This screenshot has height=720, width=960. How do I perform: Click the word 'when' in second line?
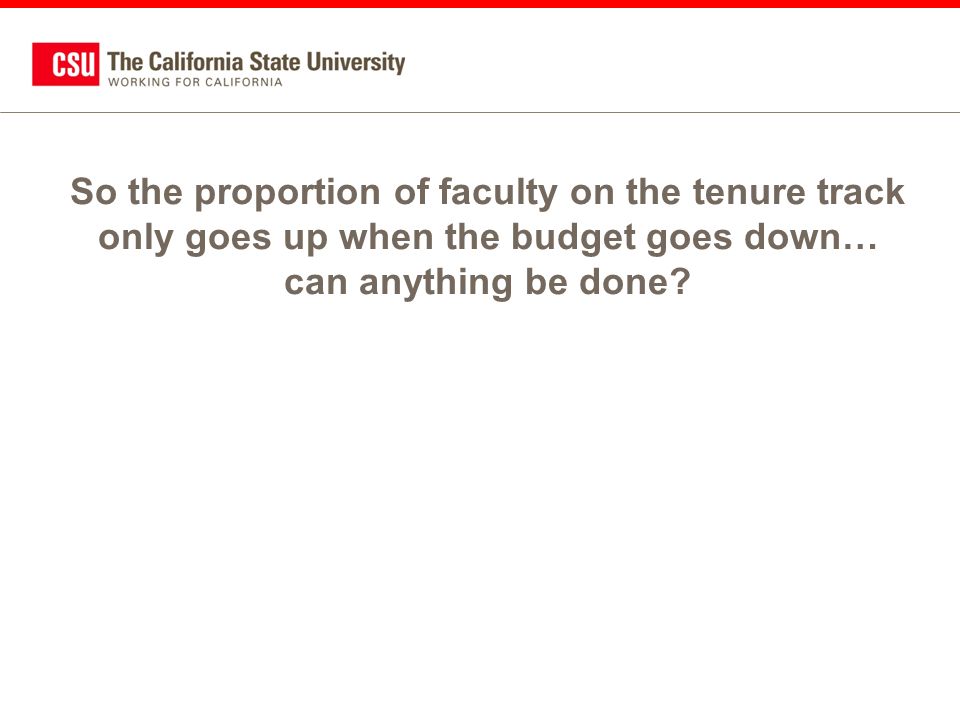(386, 236)
